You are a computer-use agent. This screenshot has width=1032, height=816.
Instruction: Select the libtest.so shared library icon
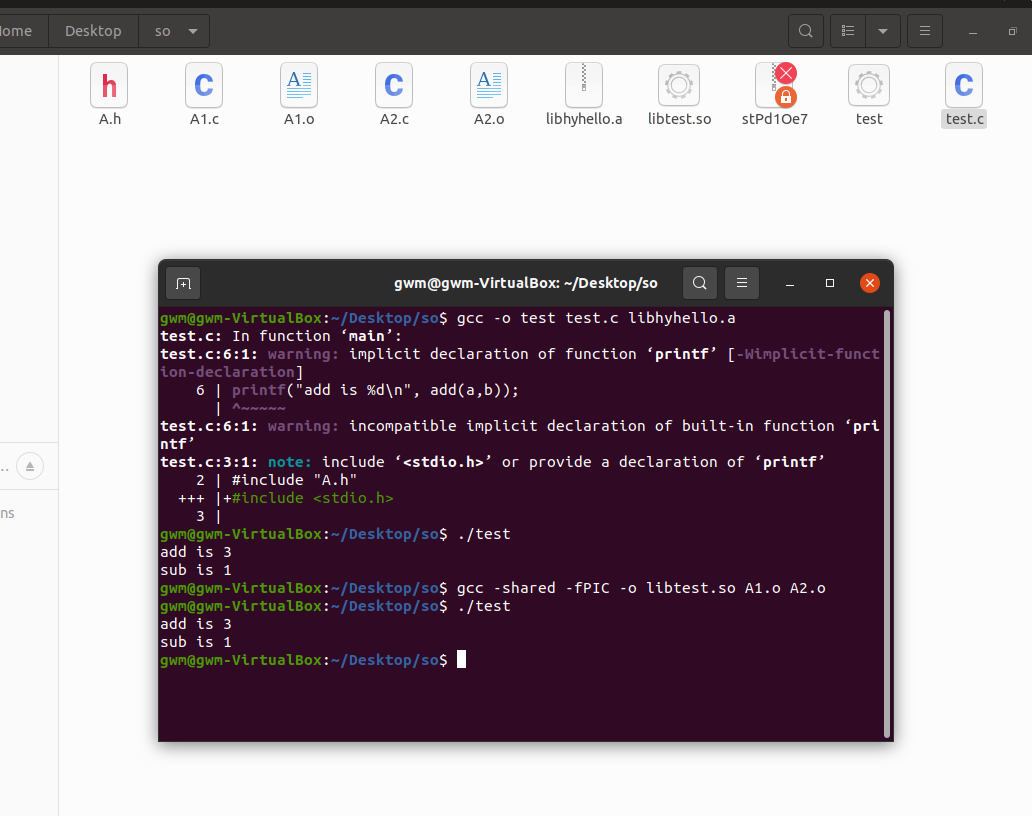tap(679, 86)
